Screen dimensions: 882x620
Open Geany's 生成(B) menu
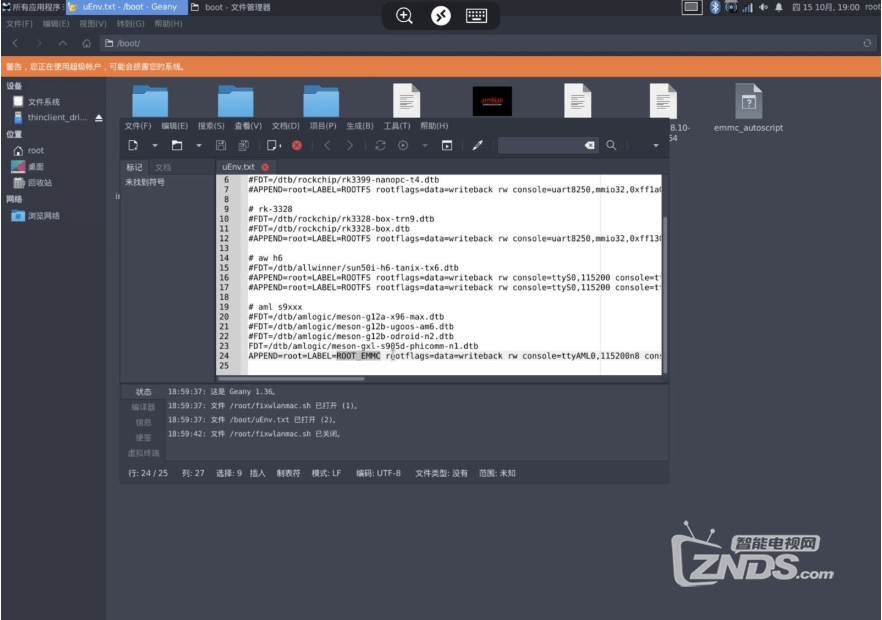360,126
